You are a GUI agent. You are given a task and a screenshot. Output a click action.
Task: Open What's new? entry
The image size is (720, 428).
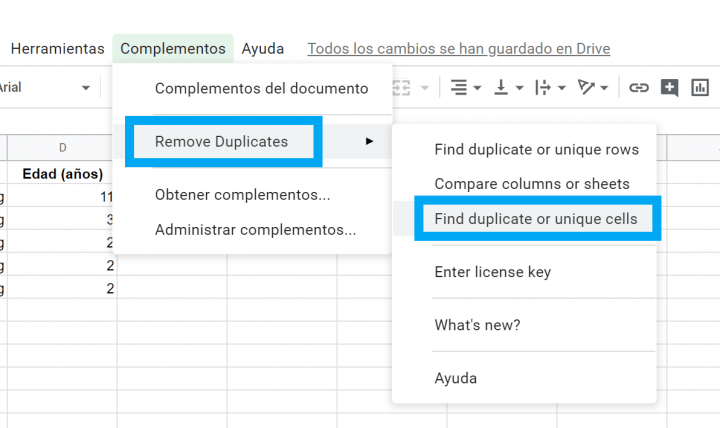point(477,325)
